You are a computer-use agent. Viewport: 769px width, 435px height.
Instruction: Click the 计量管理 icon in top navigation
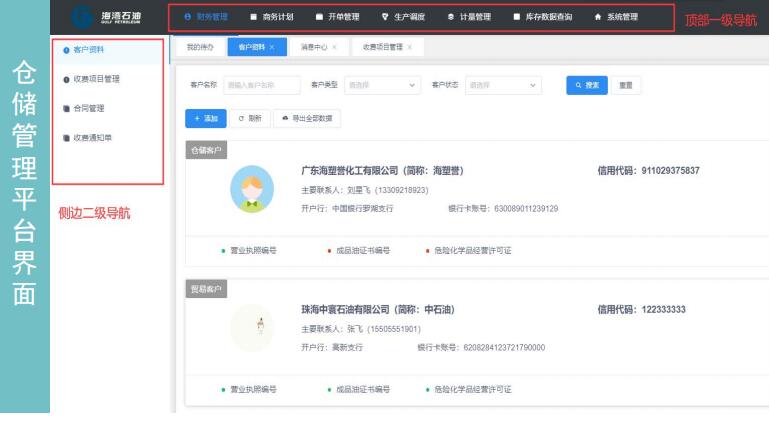click(x=451, y=17)
